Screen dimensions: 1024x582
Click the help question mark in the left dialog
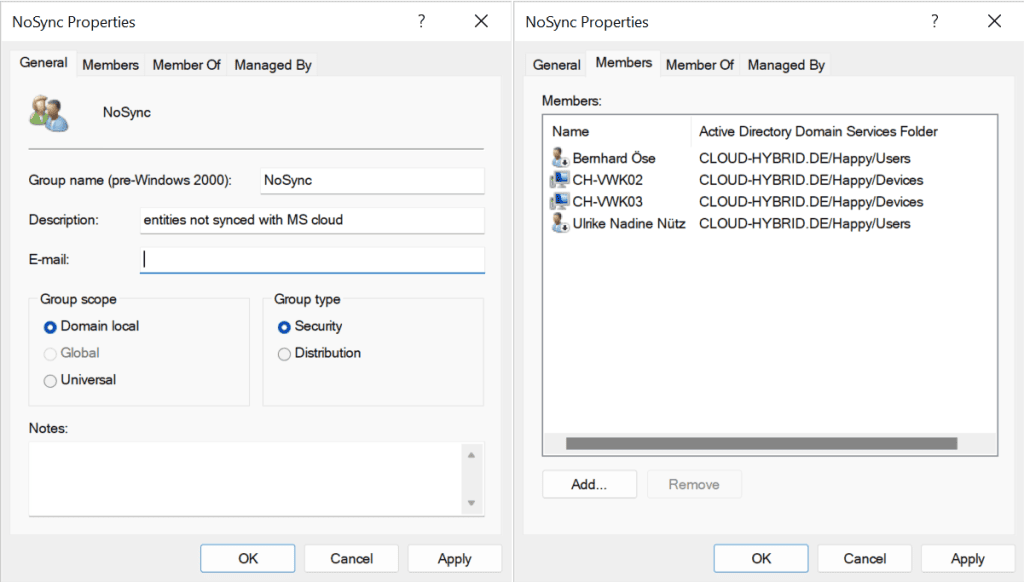pyautogui.click(x=421, y=21)
